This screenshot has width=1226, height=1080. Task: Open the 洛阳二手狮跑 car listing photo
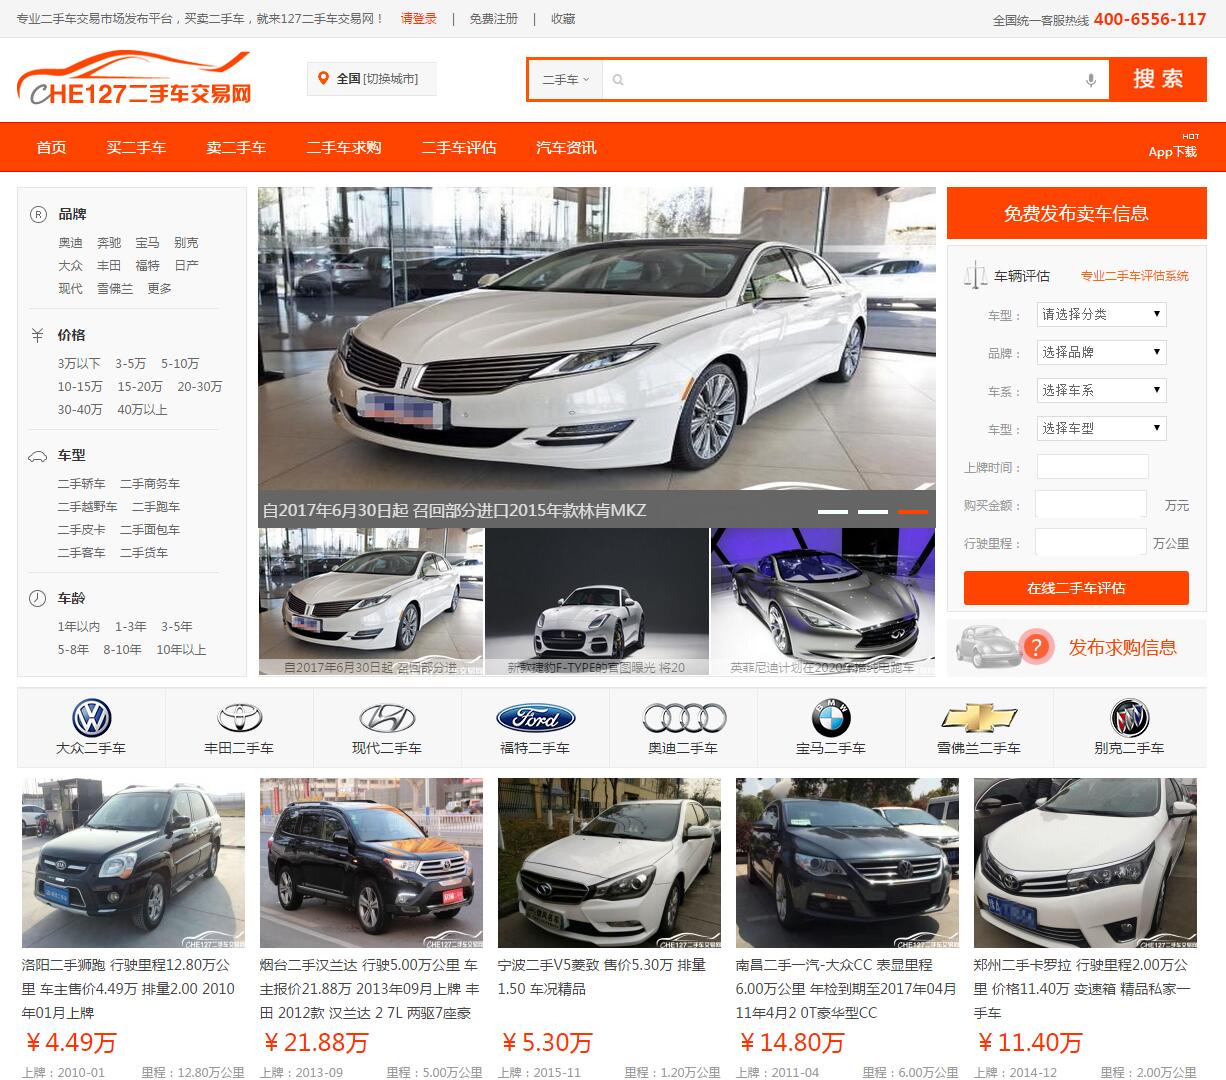tap(133, 863)
